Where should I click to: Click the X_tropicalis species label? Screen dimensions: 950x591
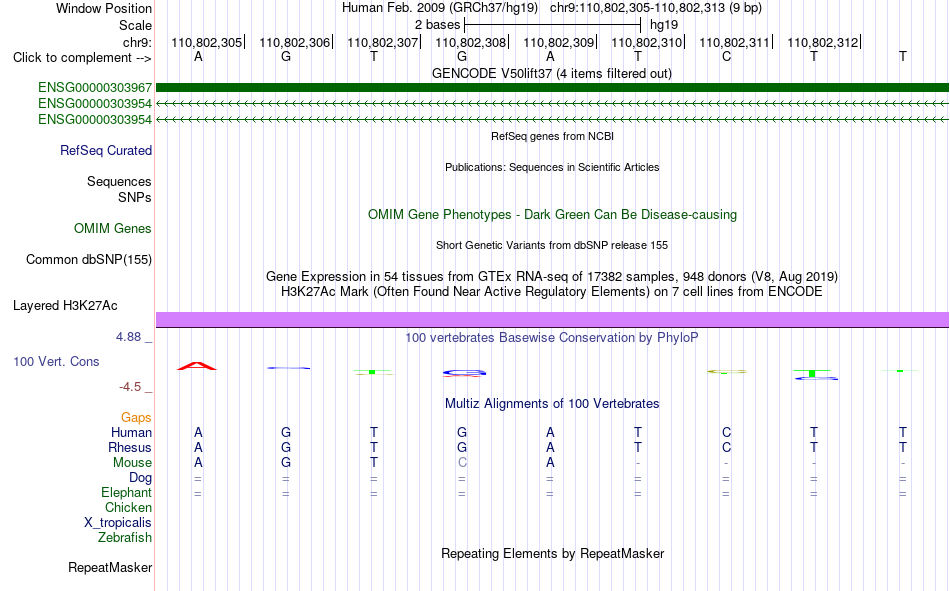[x=118, y=523]
